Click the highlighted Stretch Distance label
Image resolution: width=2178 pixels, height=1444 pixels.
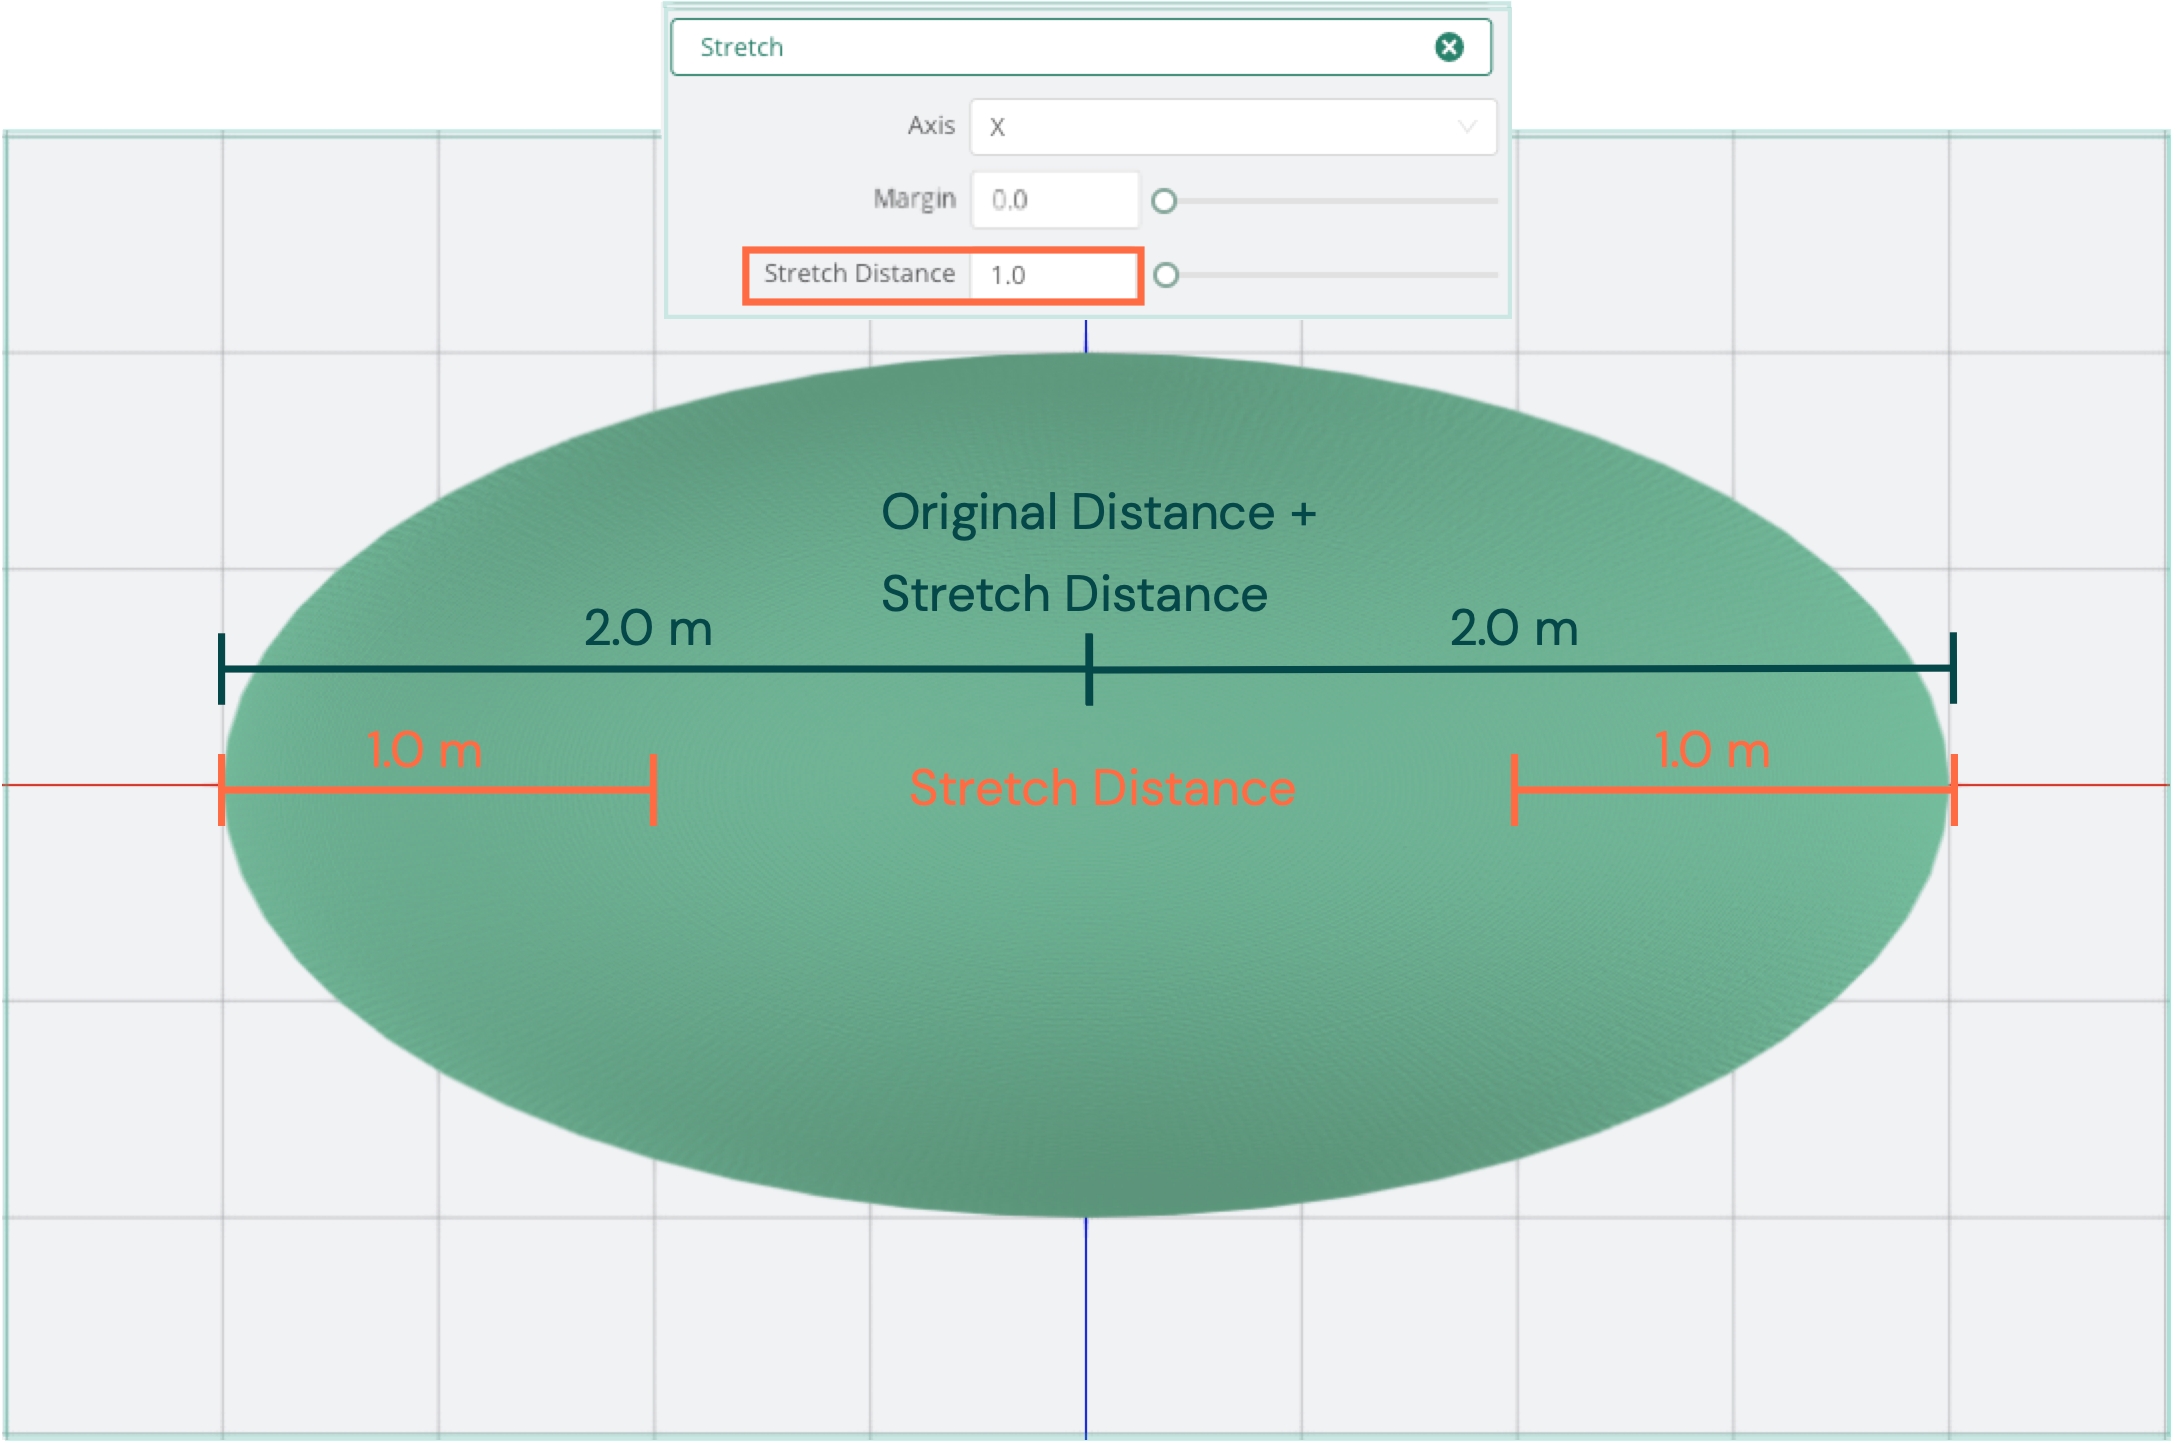pos(858,274)
